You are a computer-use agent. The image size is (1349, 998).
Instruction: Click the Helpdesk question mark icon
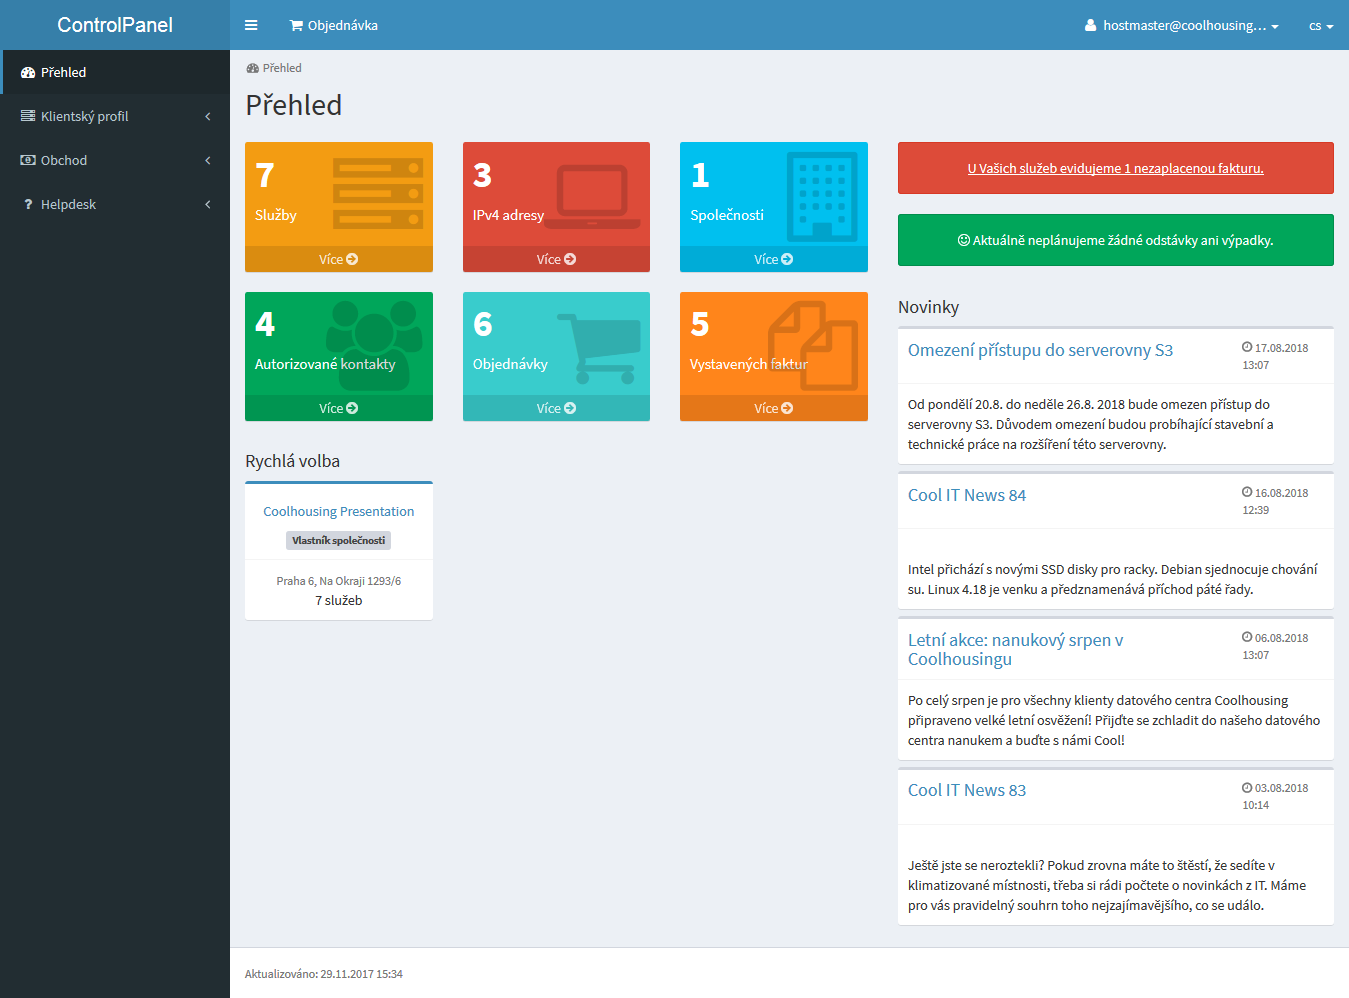coord(28,204)
